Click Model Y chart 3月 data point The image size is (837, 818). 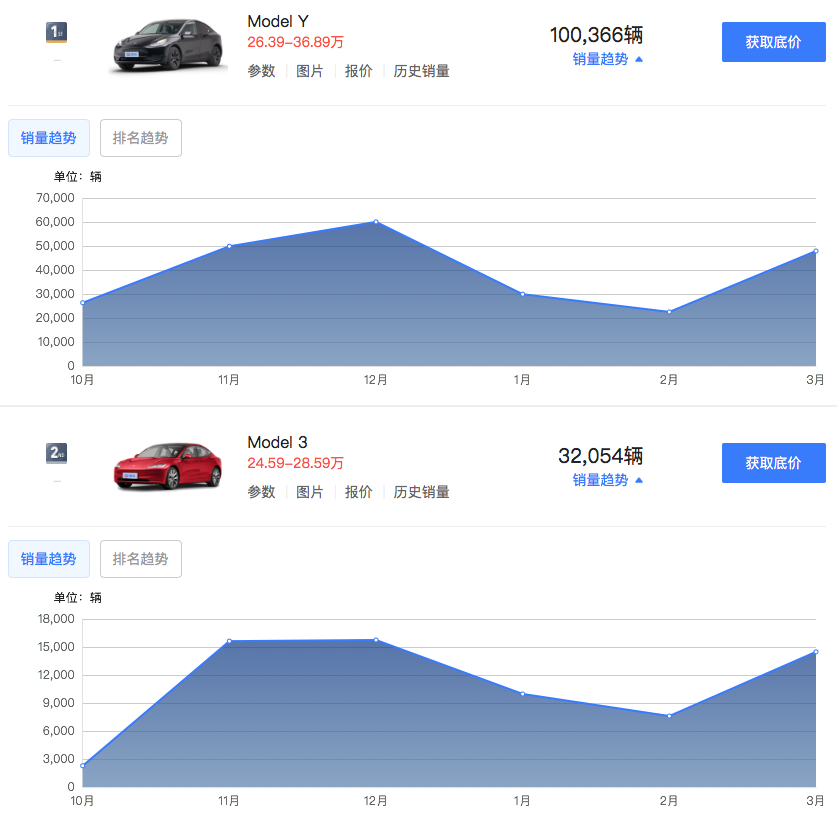coord(816,251)
